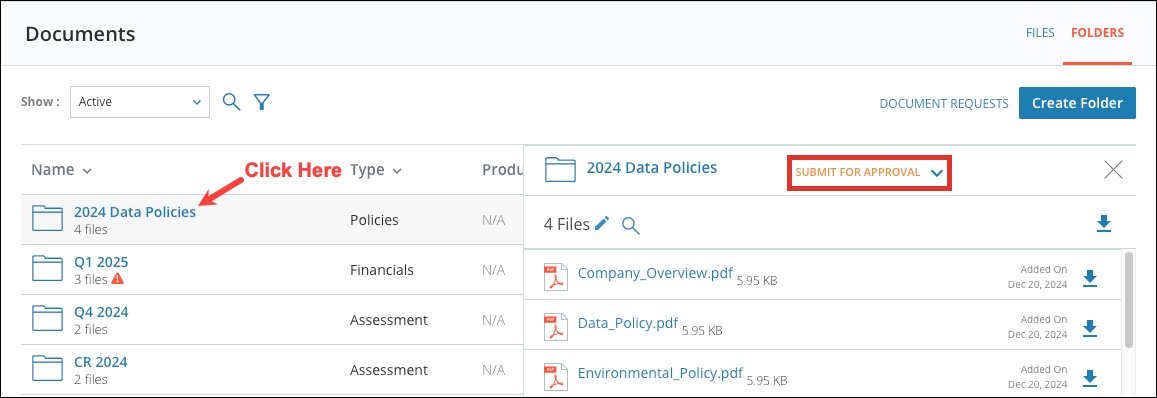Image resolution: width=1157 pixels, height=398 pixels.
Task: Open the CR 2024 folder link
Action: pos(100,363)
